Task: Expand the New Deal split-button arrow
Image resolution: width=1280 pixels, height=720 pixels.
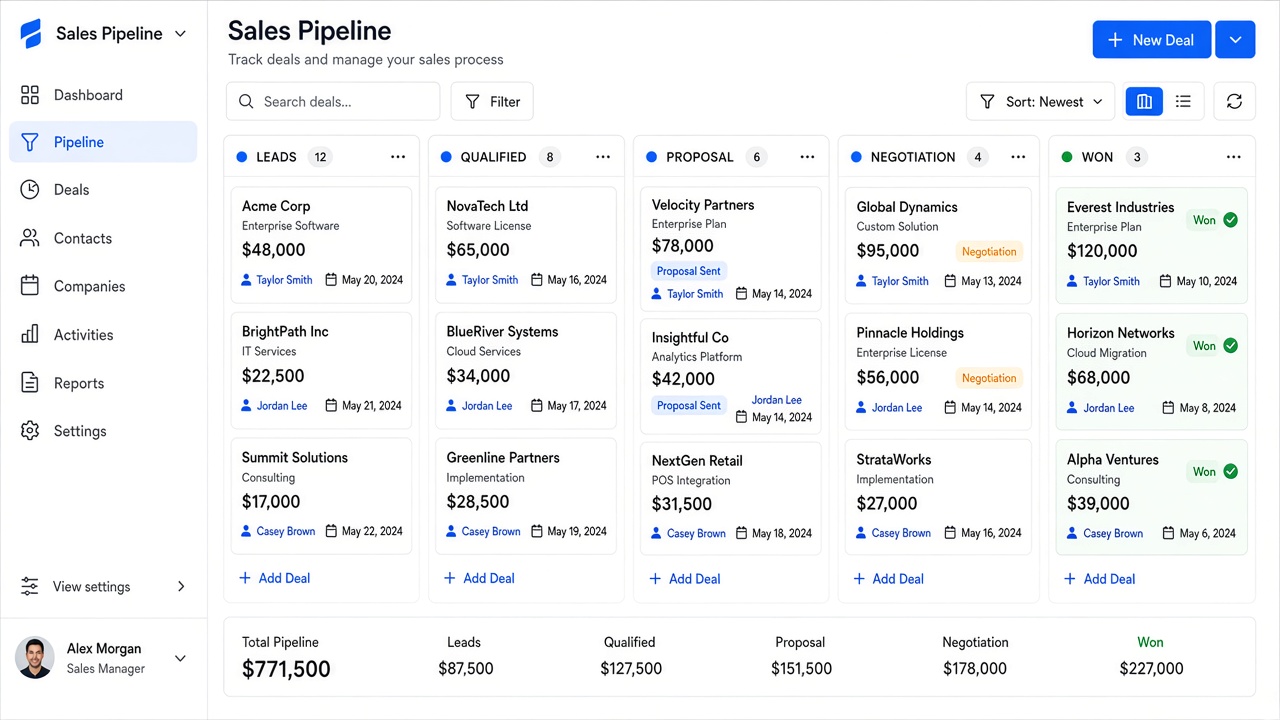Action: point(1235,40)
